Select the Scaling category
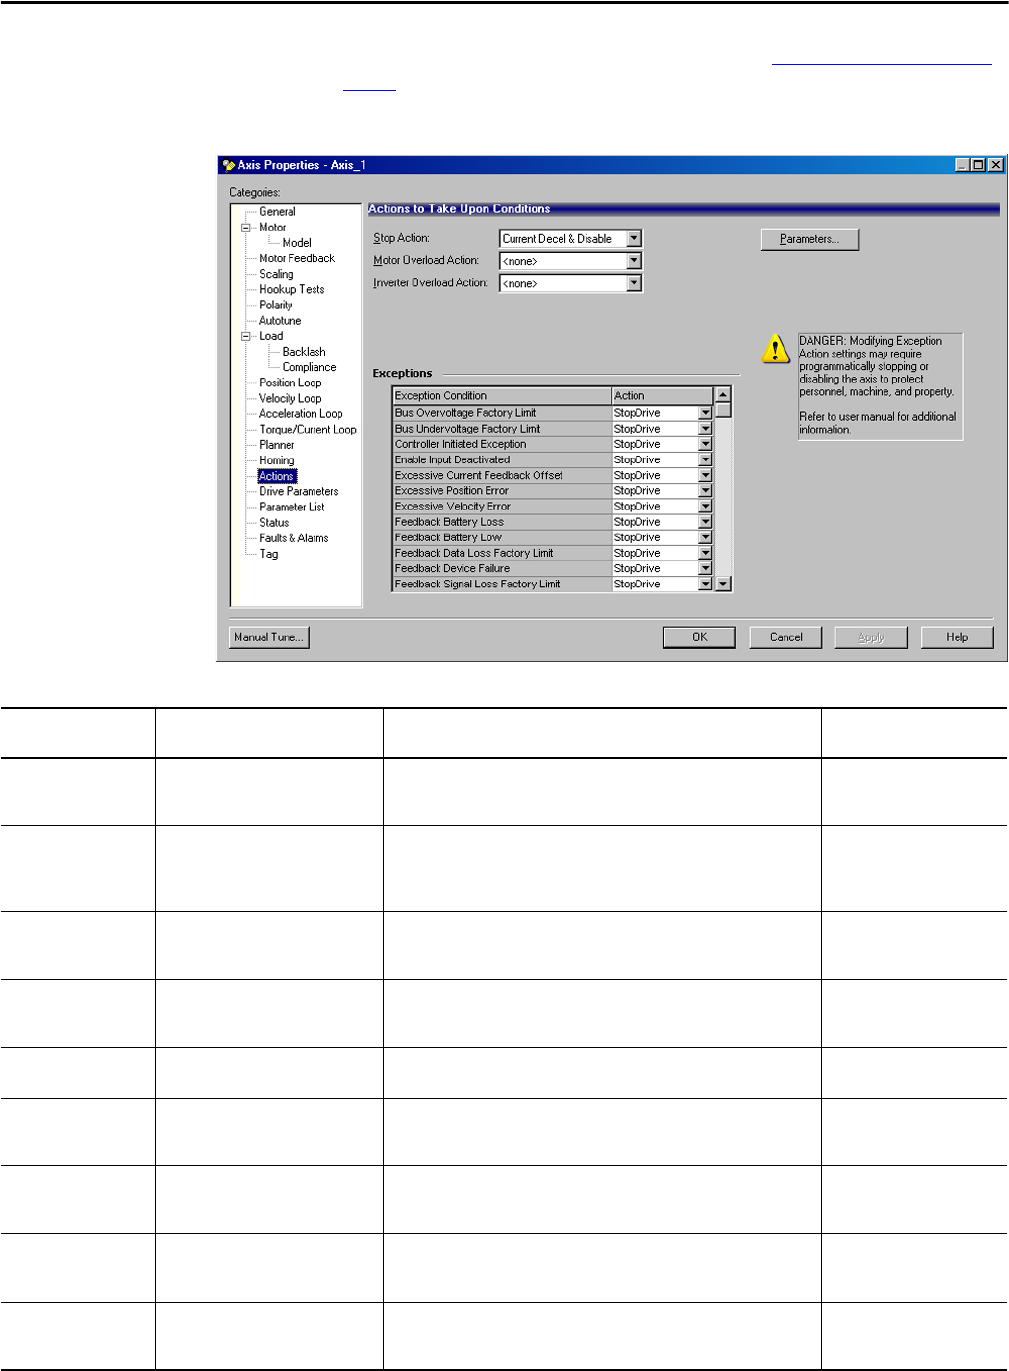The image size is (1009, 1371). [276, 274]
